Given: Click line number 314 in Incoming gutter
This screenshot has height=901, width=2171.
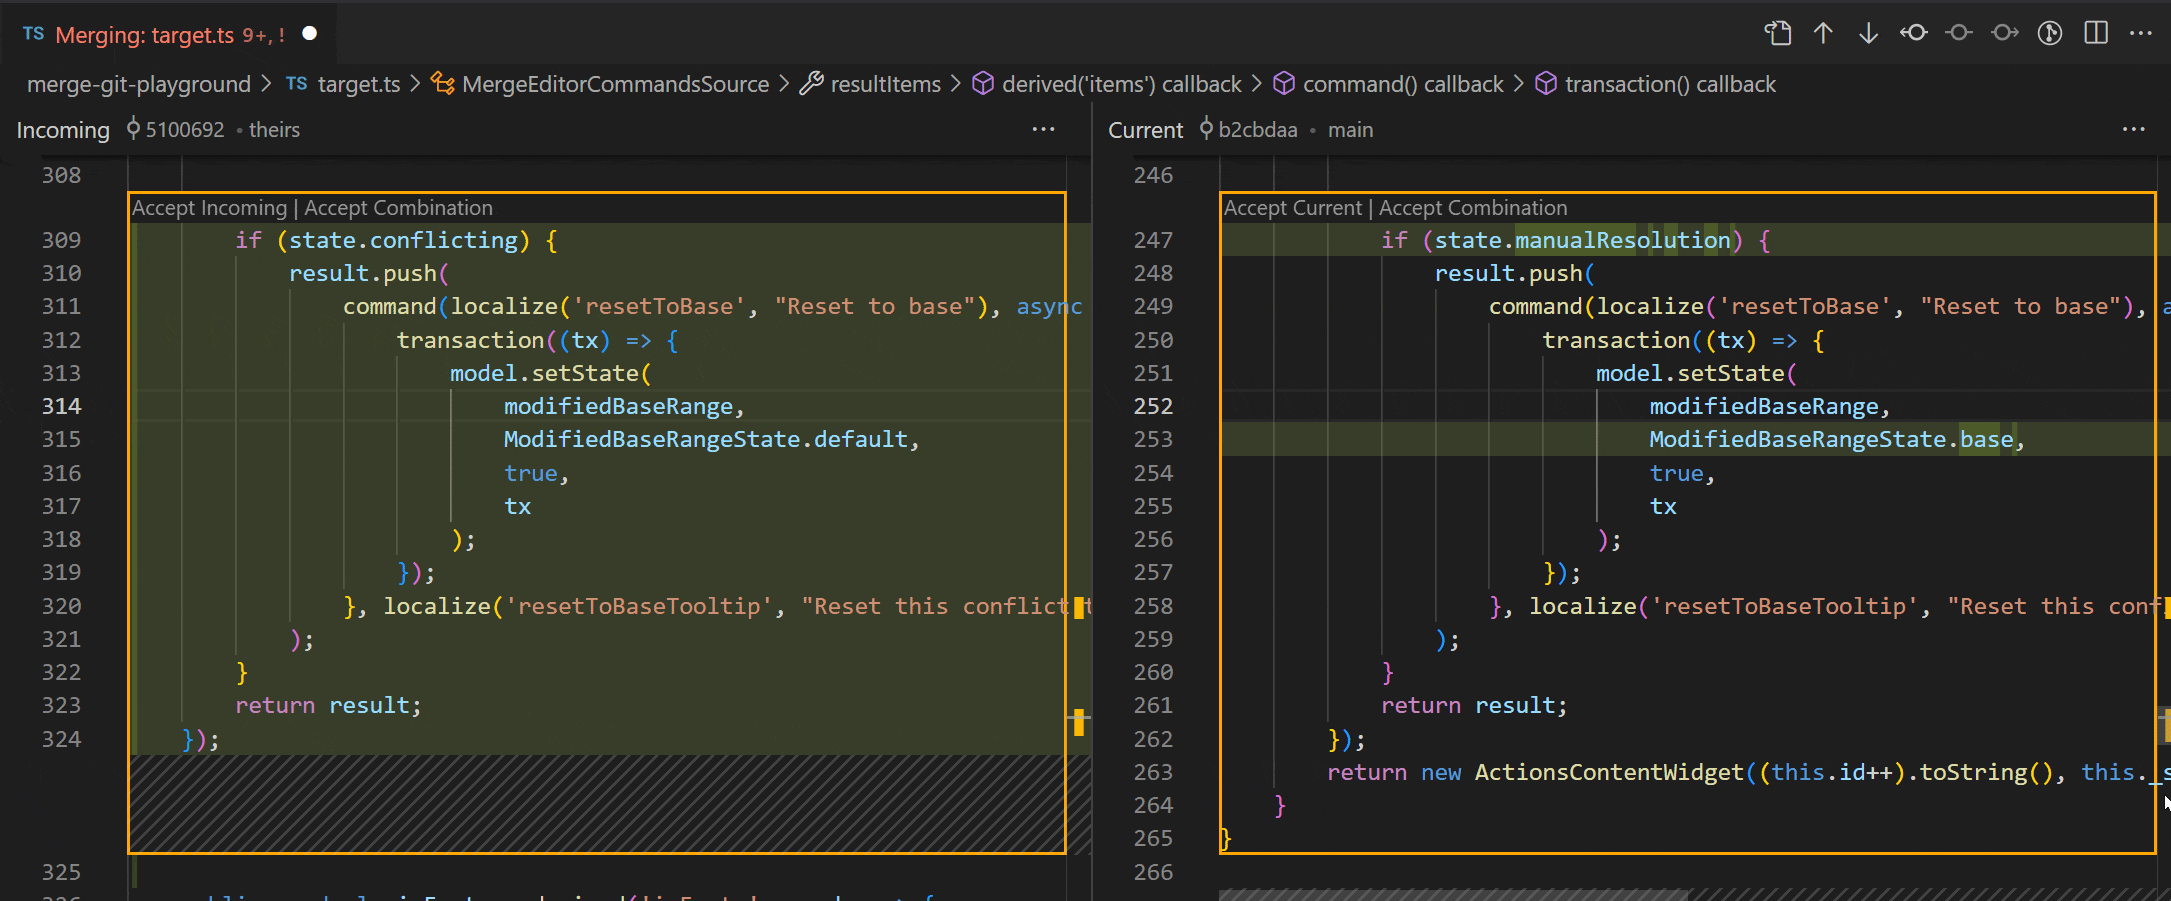Looking at the screenshot, I should [61, 406].
